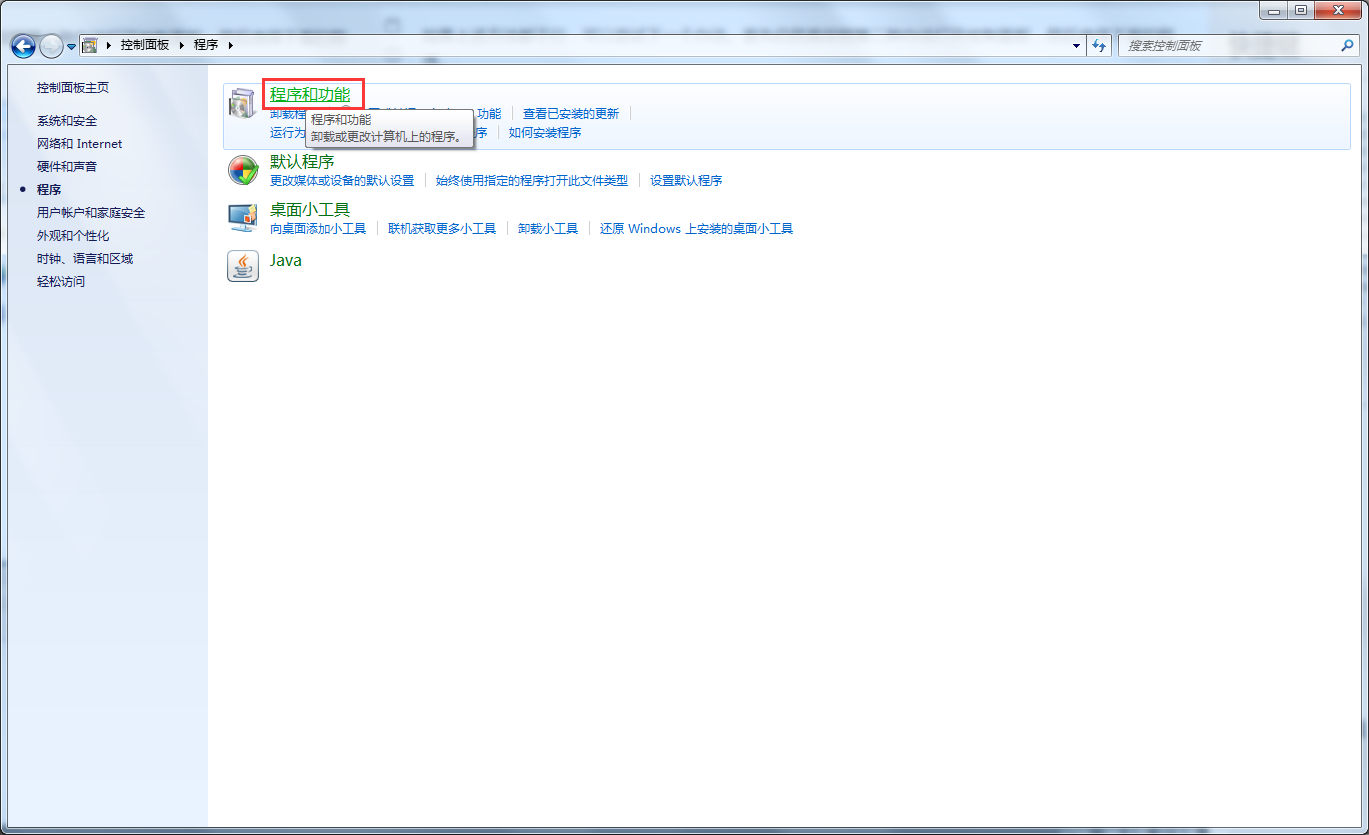The width and height of the screenshot is (1369, 835).
Task: Open the 桌面小工具 heading link
Action: pos(310,210)
